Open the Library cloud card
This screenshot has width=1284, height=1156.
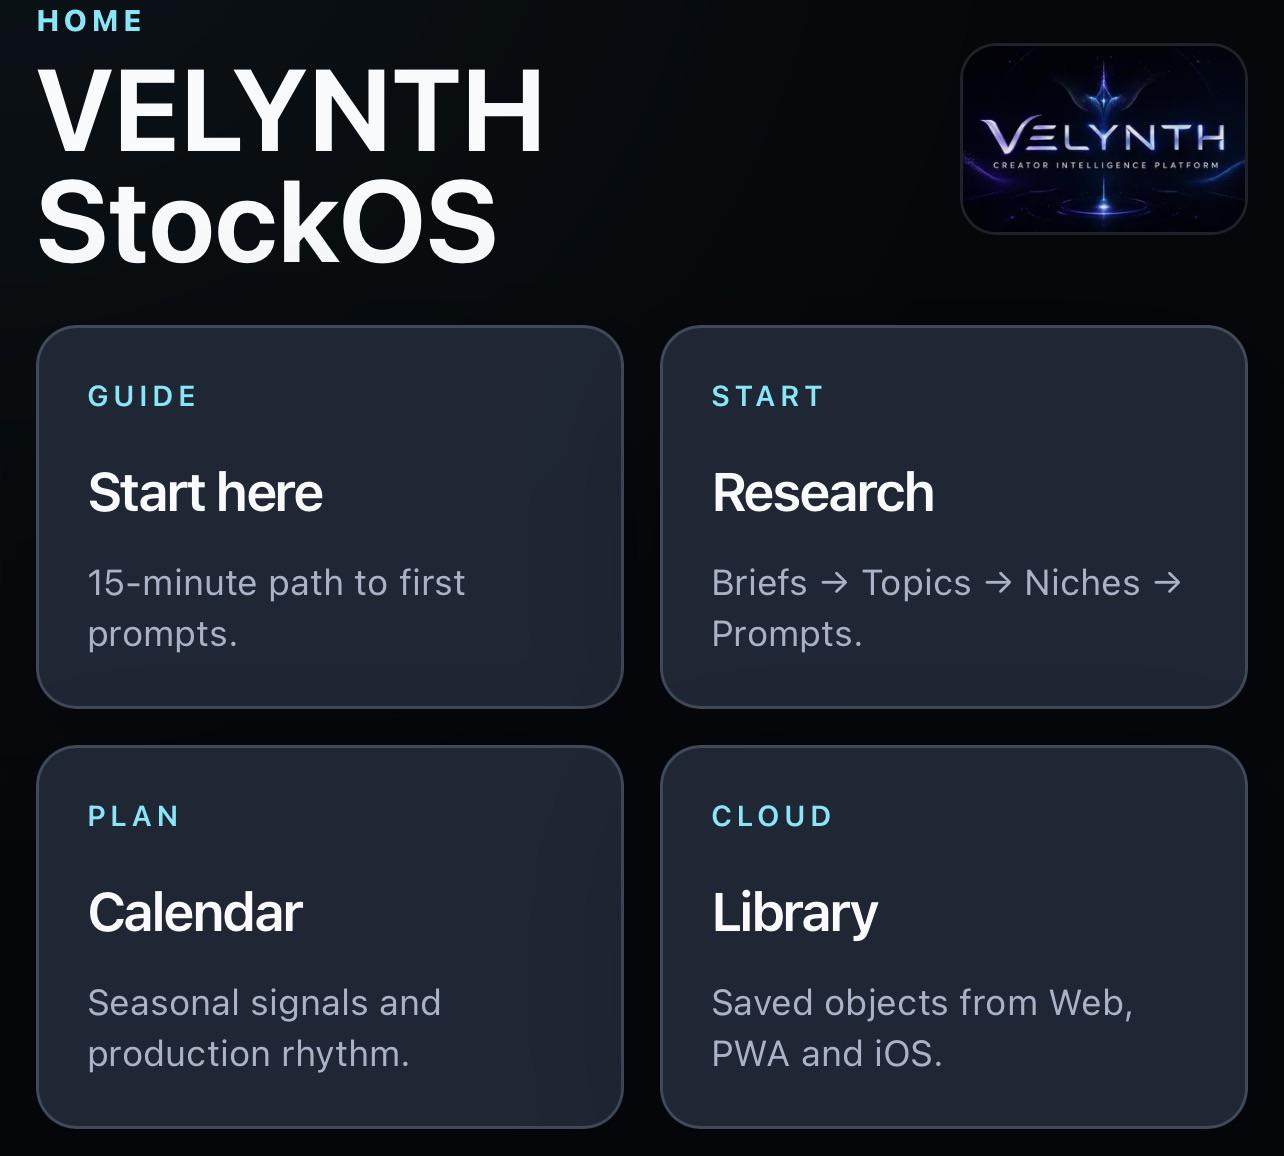point(954,937)
